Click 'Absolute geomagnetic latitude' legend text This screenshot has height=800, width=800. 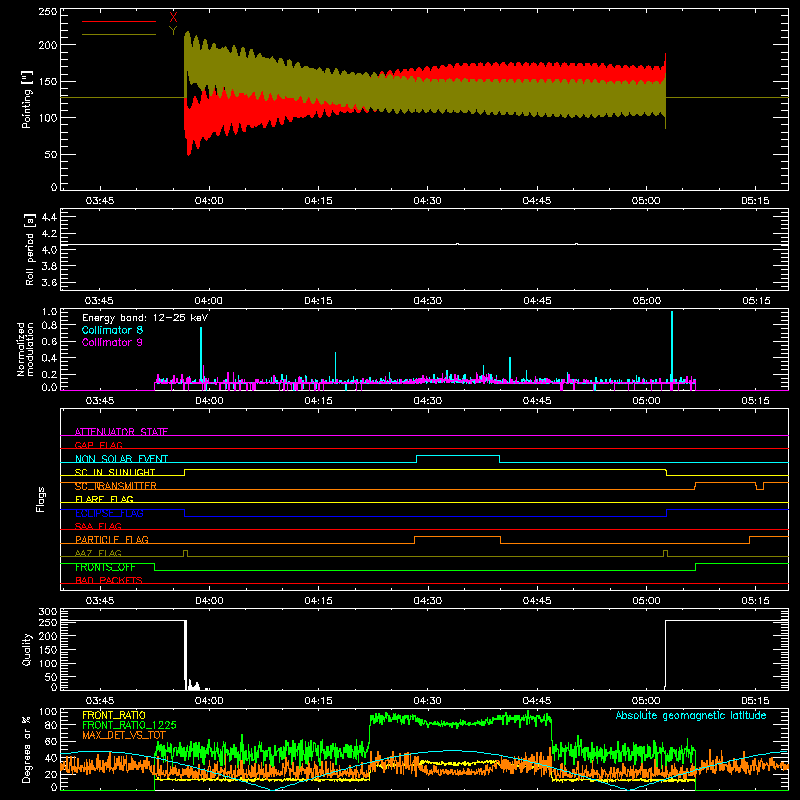coord(691,715)
